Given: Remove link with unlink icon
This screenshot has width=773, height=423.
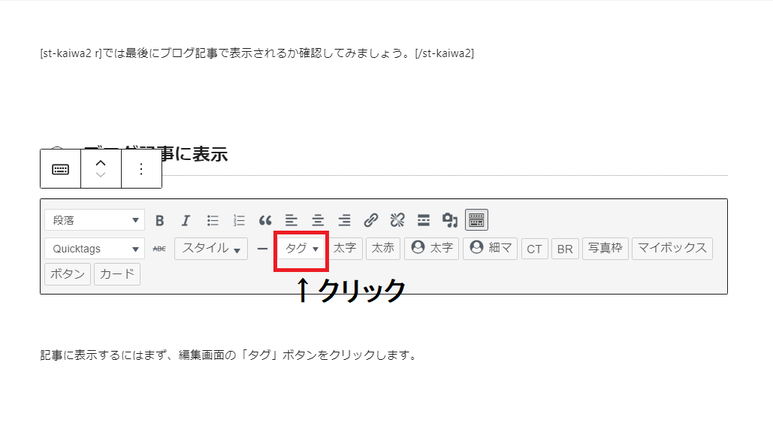Looking at the screenshot, I should 397,220.
